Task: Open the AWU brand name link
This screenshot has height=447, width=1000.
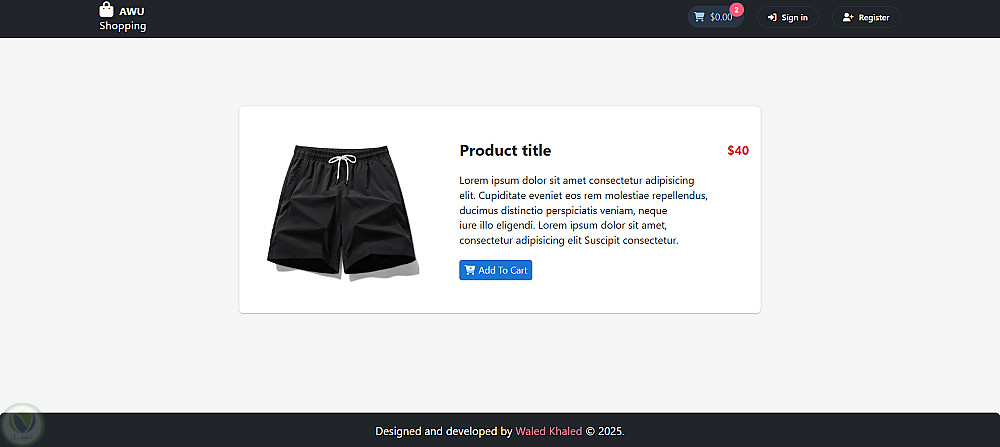Action: pos(131,12)
